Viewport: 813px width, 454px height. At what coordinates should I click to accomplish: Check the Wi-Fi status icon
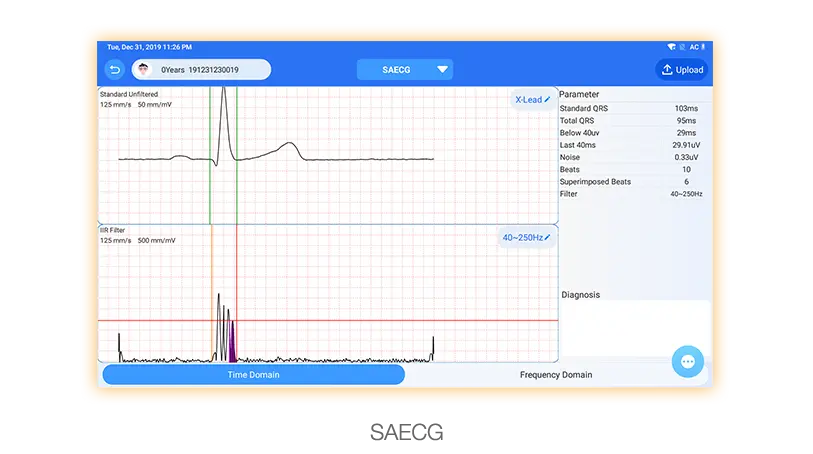(x=672, y=47)
